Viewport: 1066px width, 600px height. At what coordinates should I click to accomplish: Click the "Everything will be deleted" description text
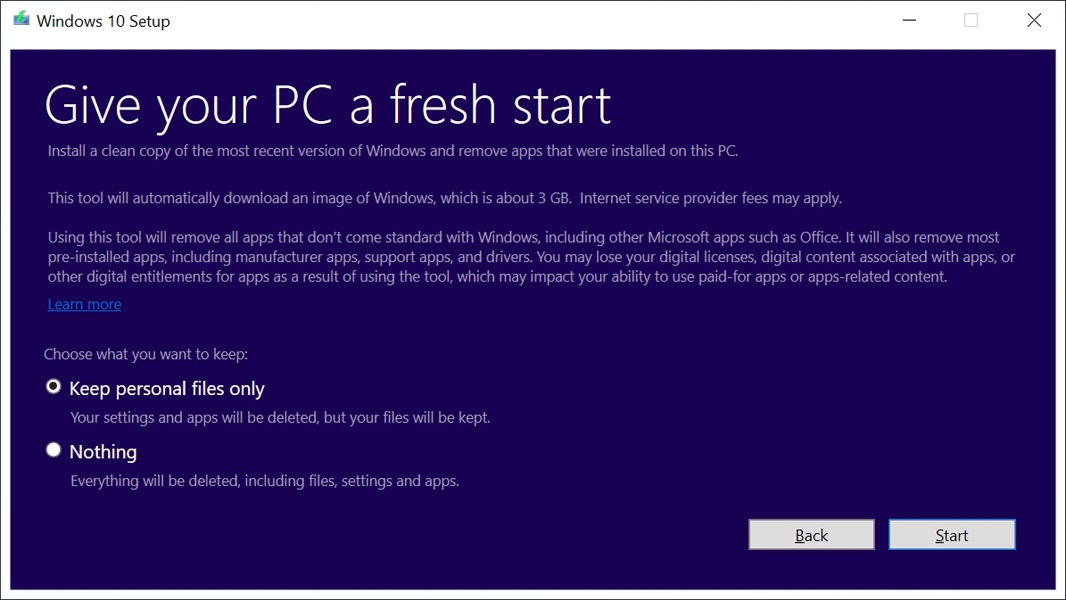(264, 481)
